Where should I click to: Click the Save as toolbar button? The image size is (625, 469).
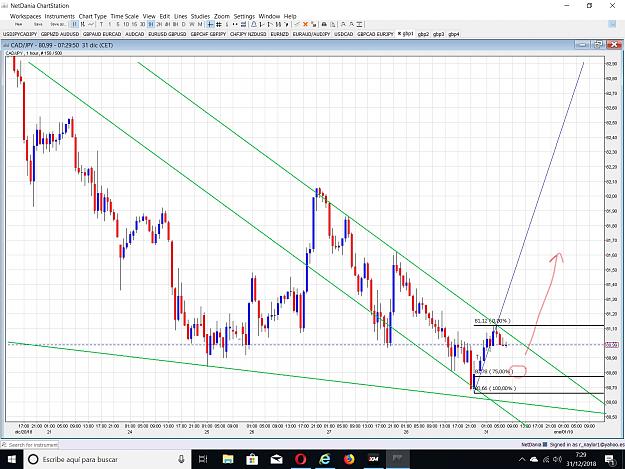(x=58, y=24)
